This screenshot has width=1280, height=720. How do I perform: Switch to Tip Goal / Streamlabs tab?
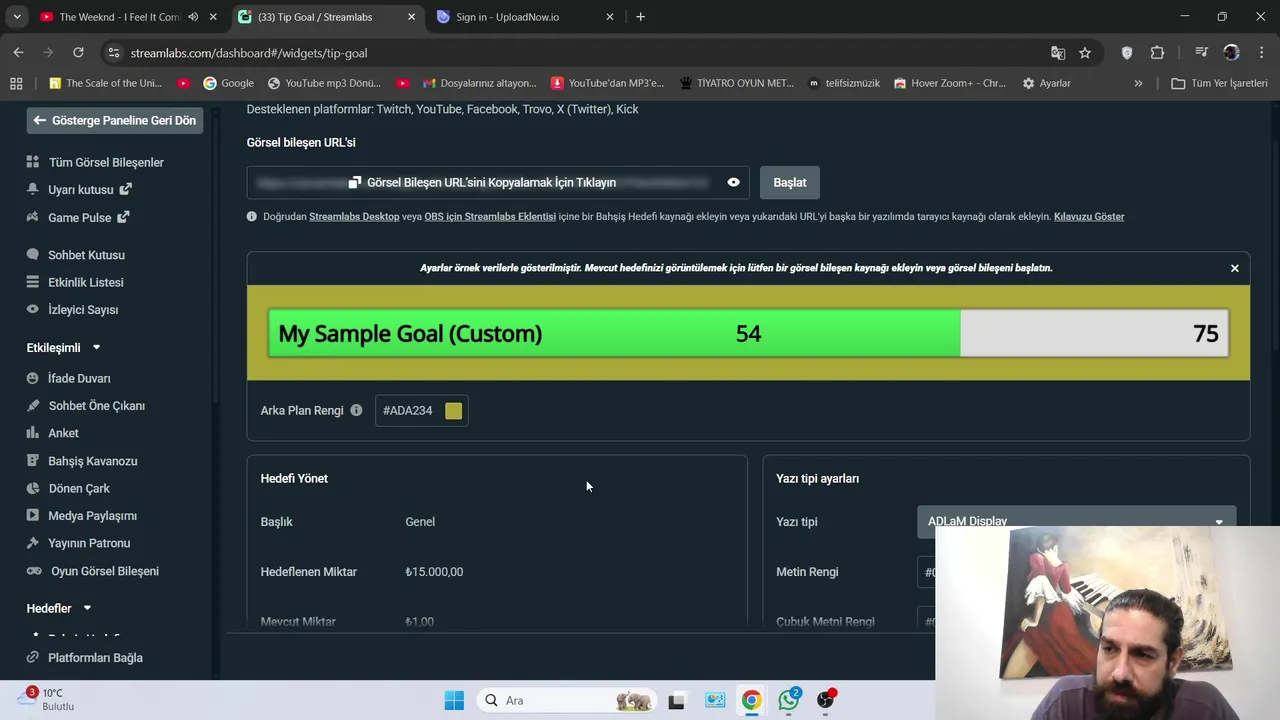click(315, 17)
